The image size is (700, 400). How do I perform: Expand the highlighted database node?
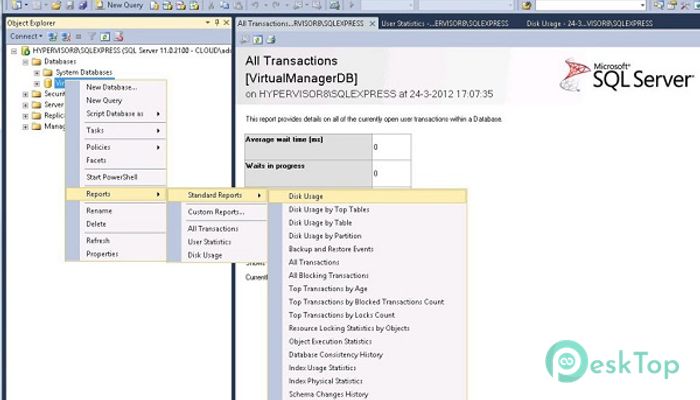[x=37, y=83]
